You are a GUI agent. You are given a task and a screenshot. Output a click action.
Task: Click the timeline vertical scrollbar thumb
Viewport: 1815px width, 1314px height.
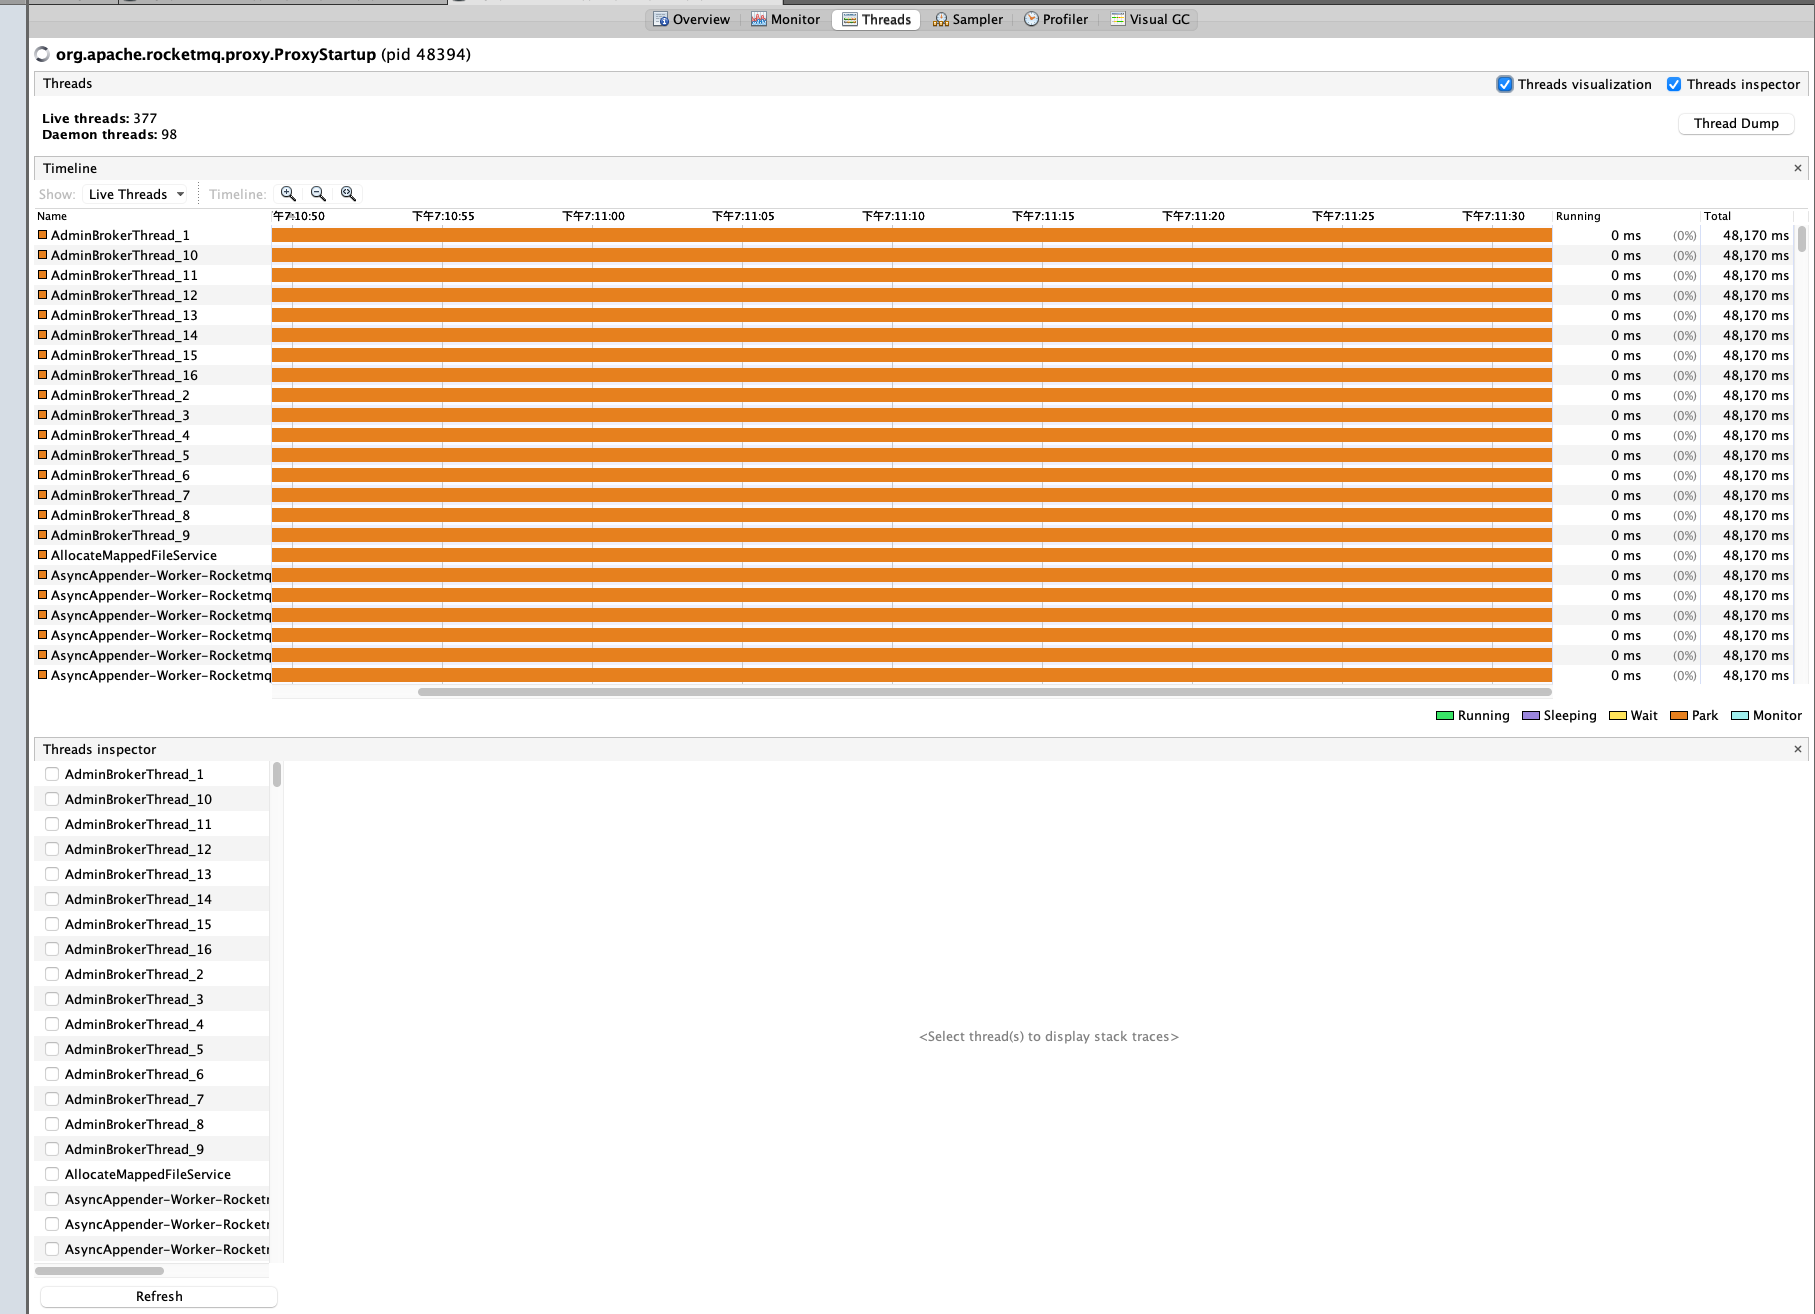tap(1802, 239)
